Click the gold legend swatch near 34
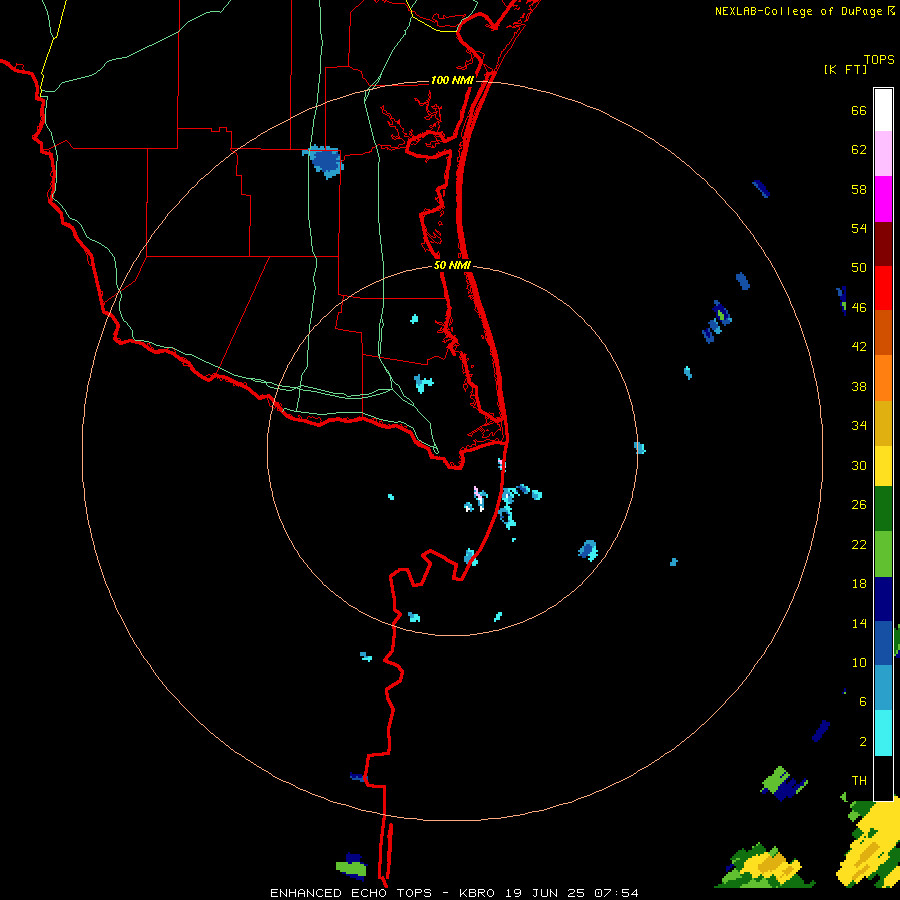This screenshot has width=900, height=900. pos(883,423)
